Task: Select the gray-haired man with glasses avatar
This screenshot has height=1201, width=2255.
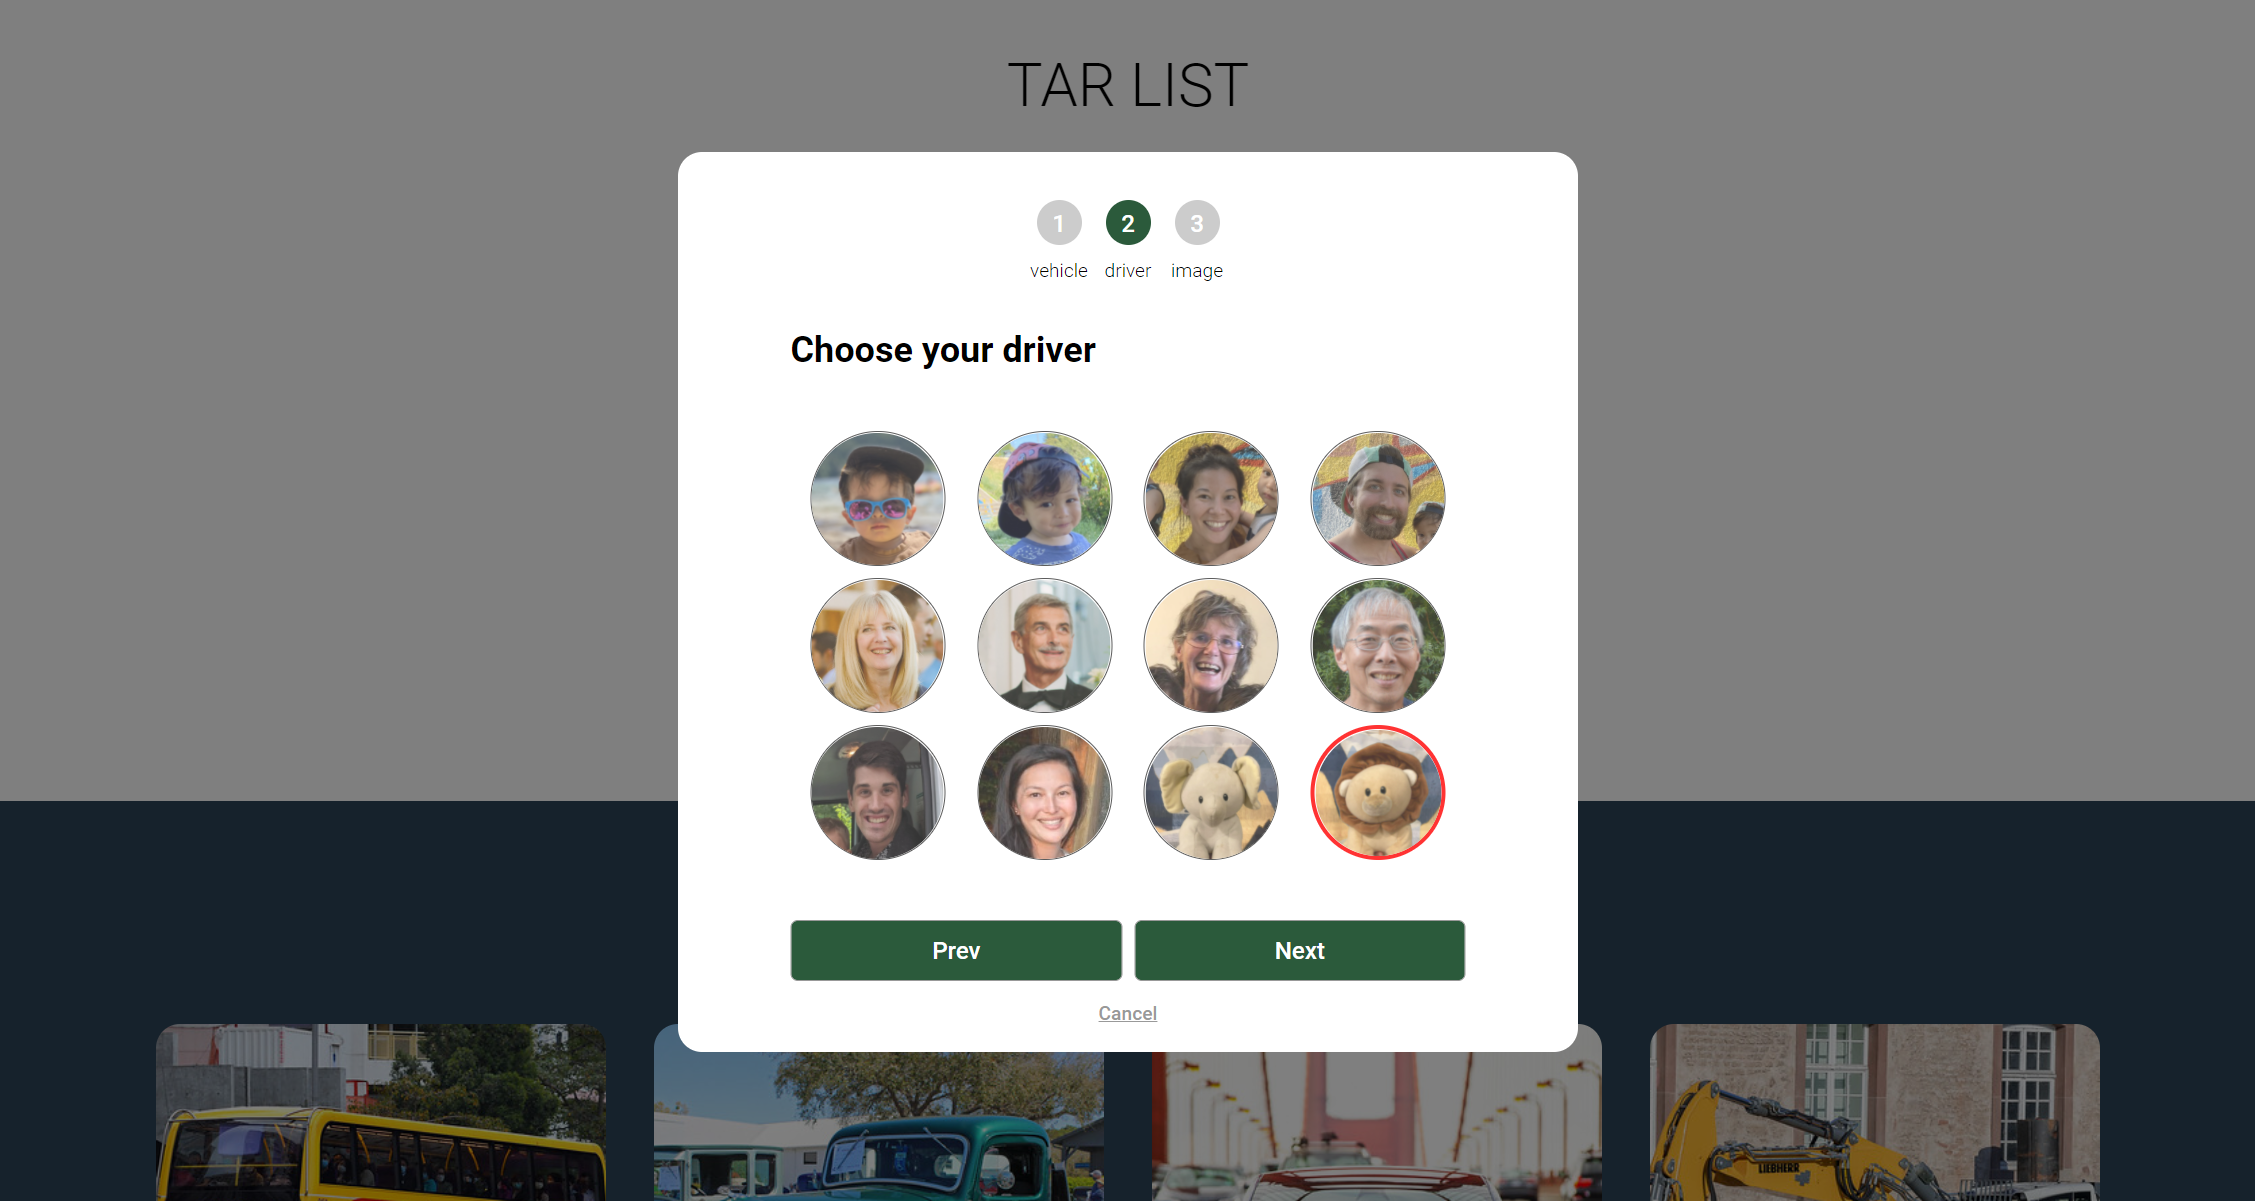Action: [1377, 645]
